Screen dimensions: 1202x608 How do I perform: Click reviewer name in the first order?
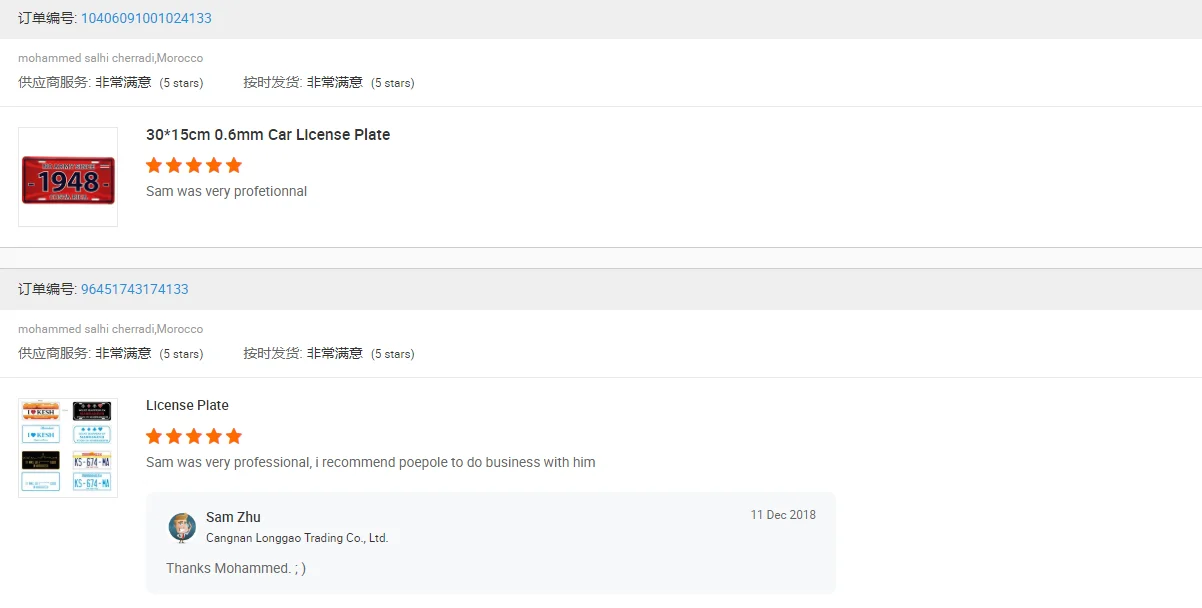tap(110, 58)
